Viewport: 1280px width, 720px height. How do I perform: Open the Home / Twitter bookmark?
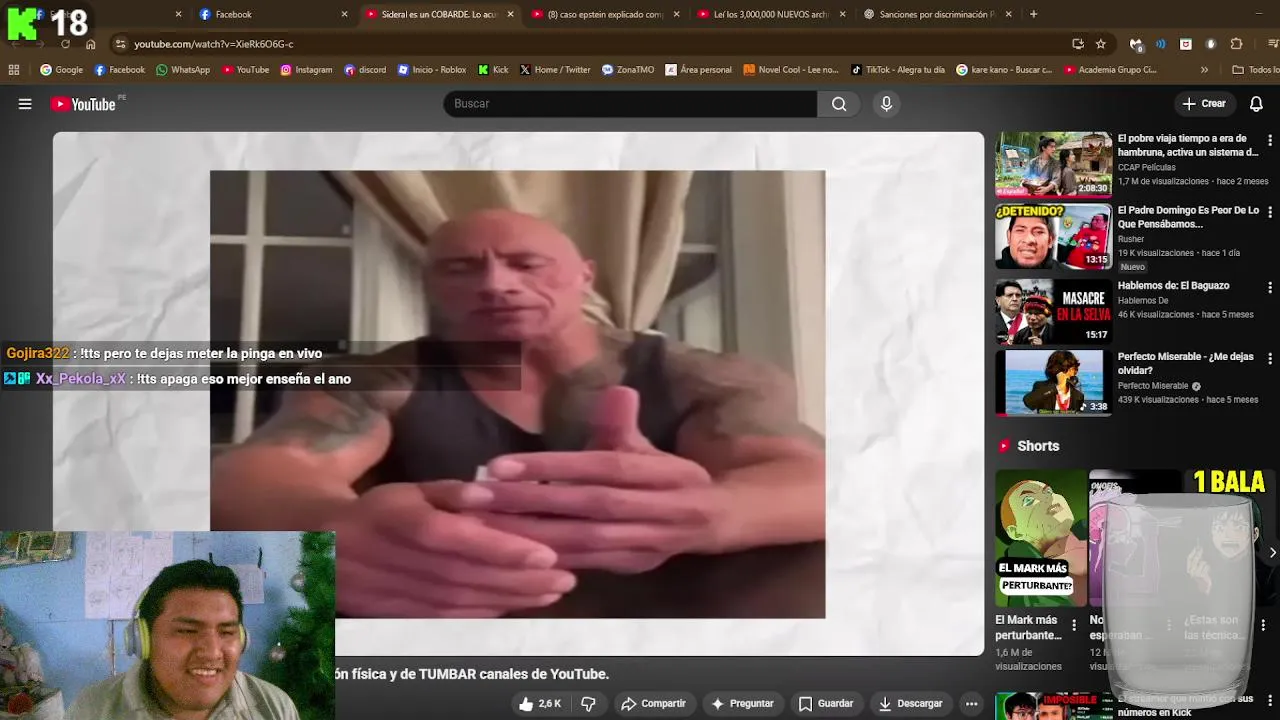(x=555, y=70)
